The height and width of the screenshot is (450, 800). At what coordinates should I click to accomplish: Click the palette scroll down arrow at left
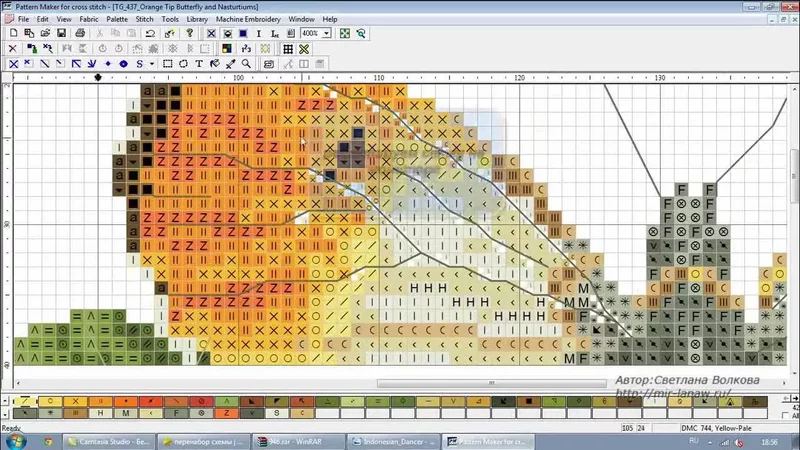pos(6,413)
